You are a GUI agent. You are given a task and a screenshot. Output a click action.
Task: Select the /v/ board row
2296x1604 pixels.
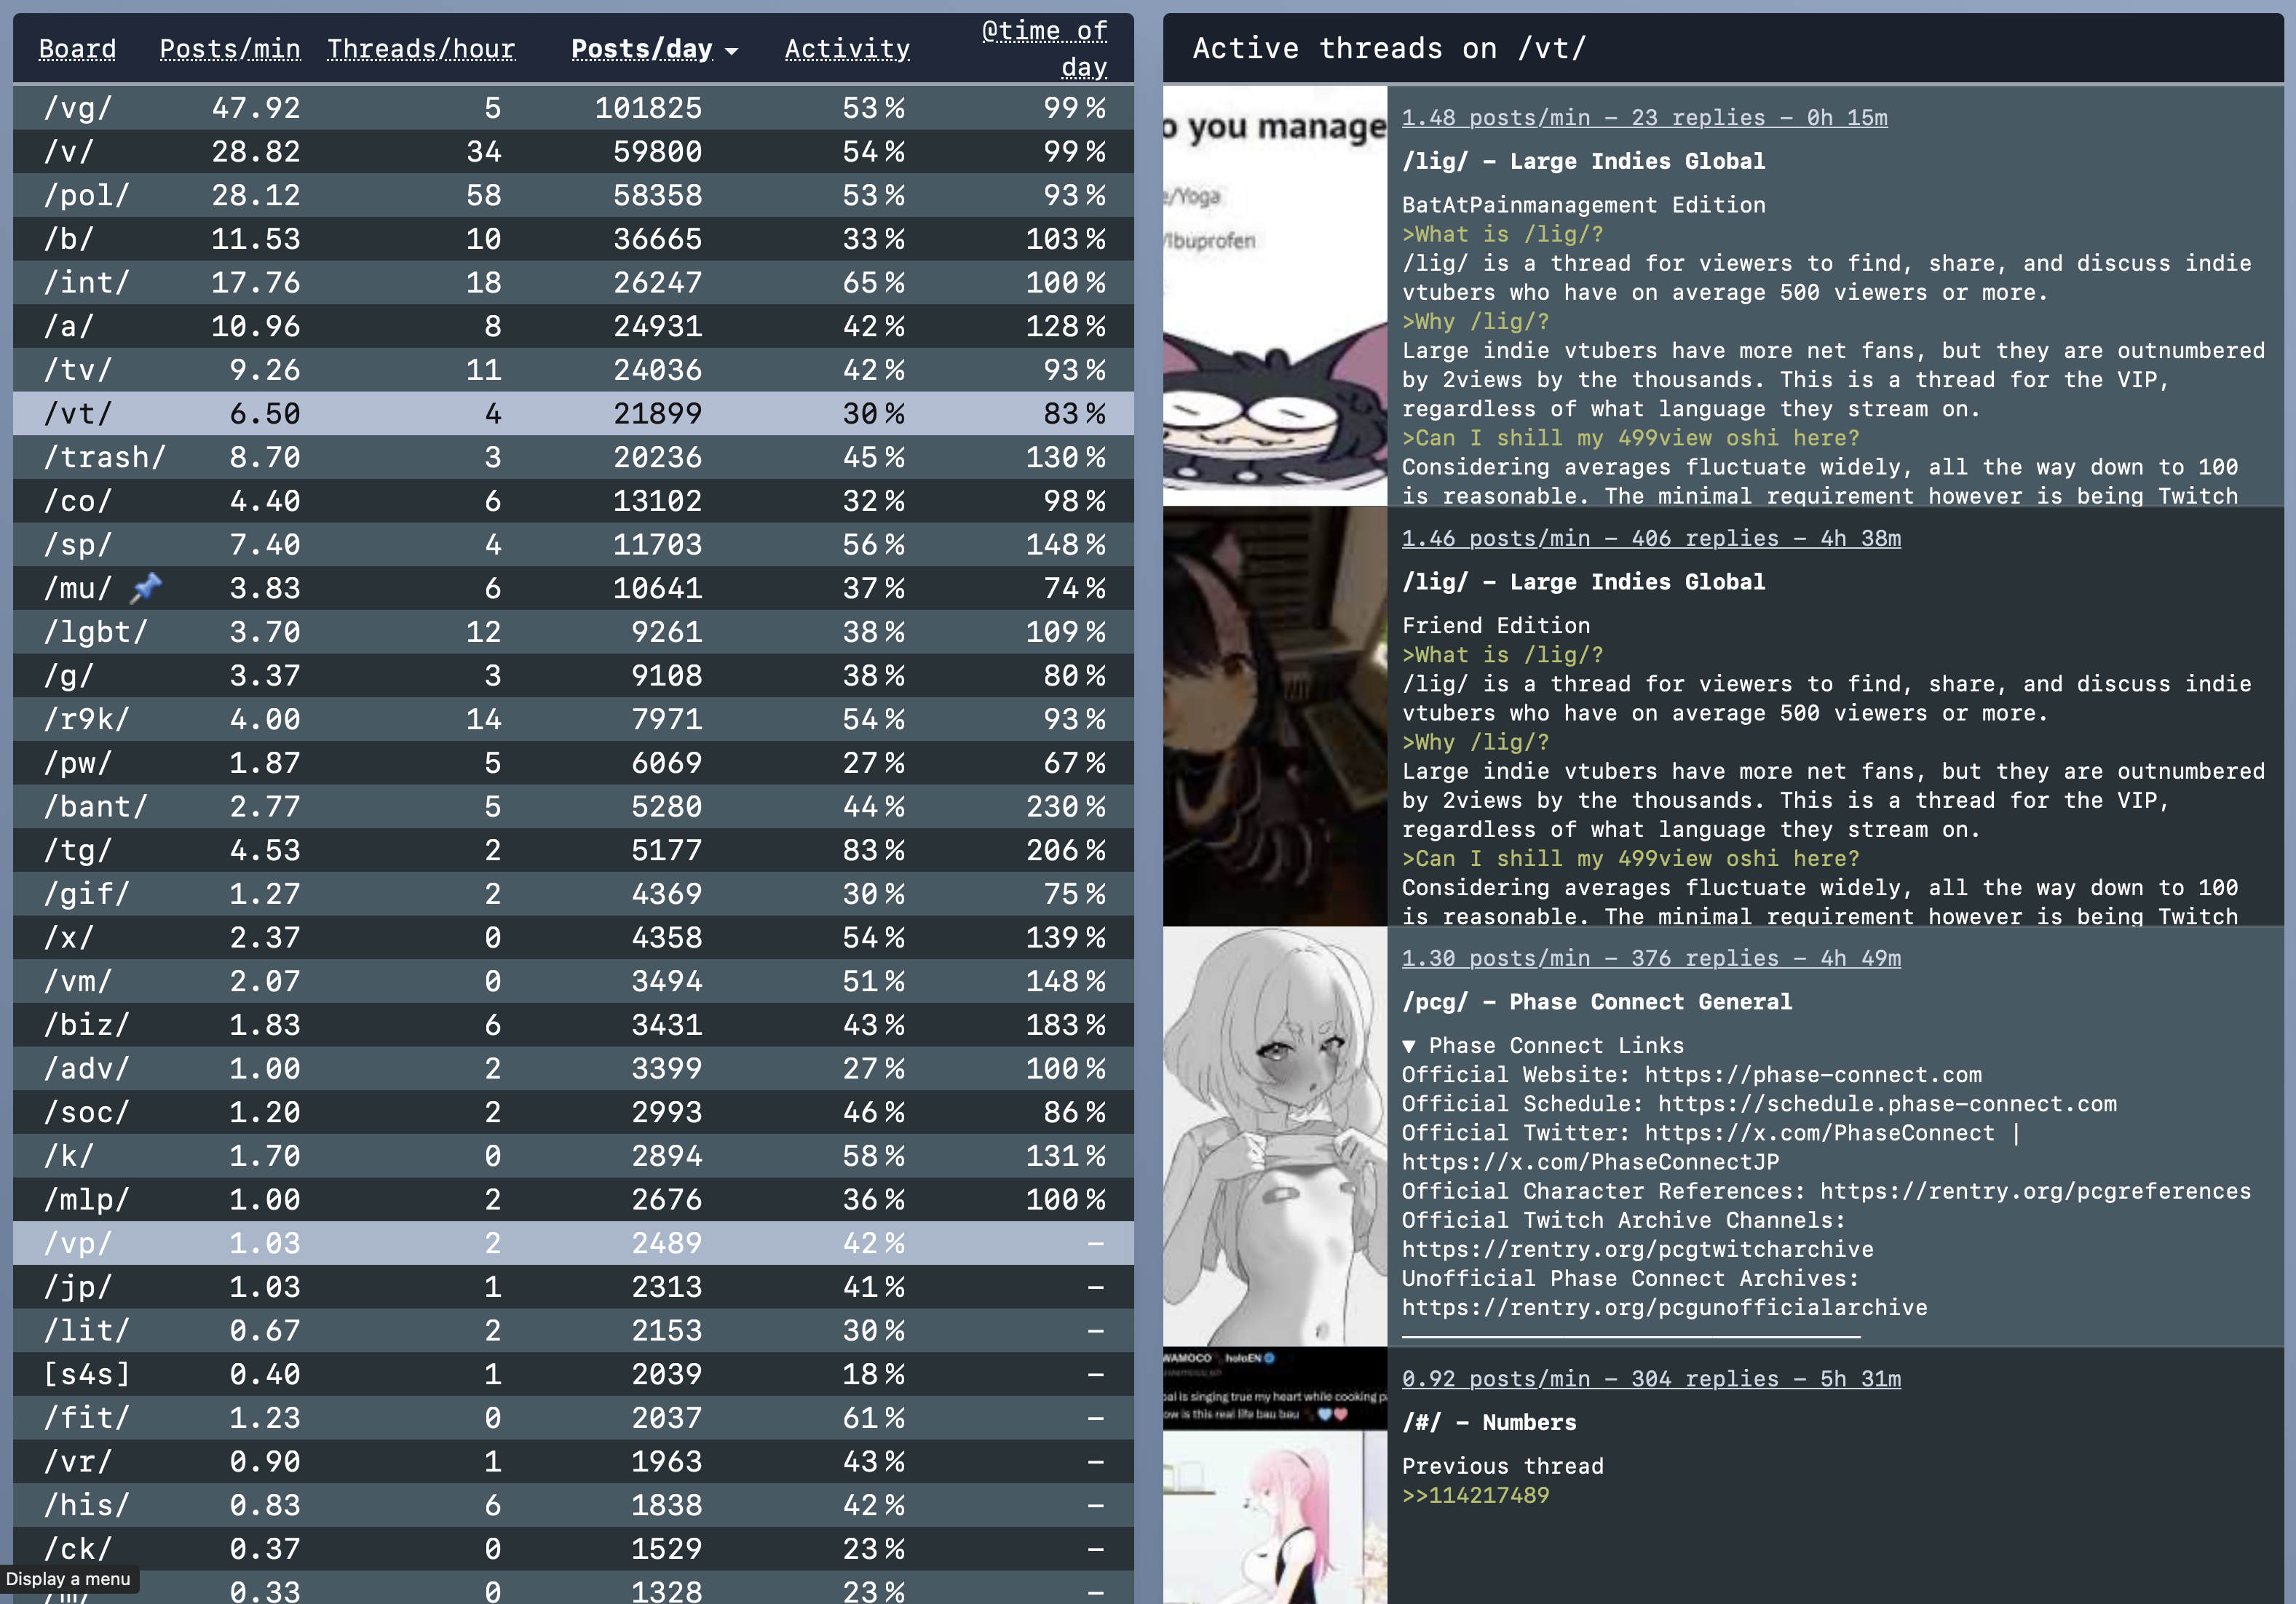pyautogui.click(x=573, y=152)
